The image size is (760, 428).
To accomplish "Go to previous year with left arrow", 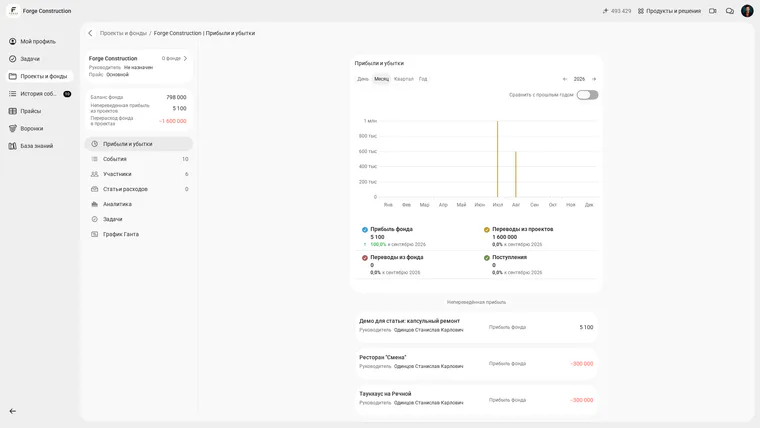I will click(x=565, y=79).
